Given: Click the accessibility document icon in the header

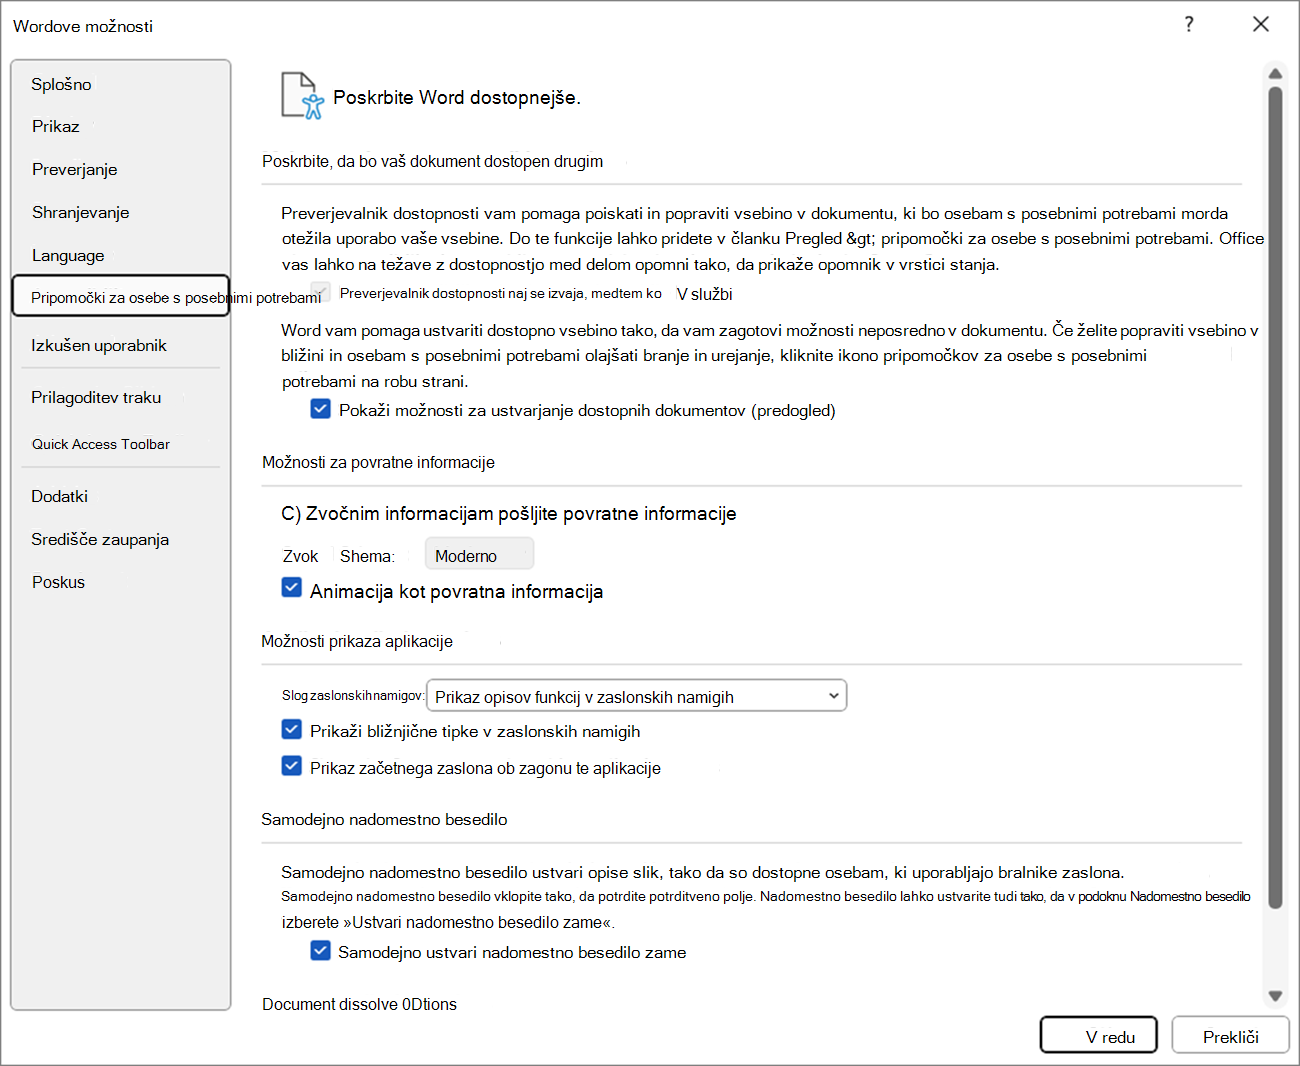Looking at the screenshot, I should tap(302, 96).
